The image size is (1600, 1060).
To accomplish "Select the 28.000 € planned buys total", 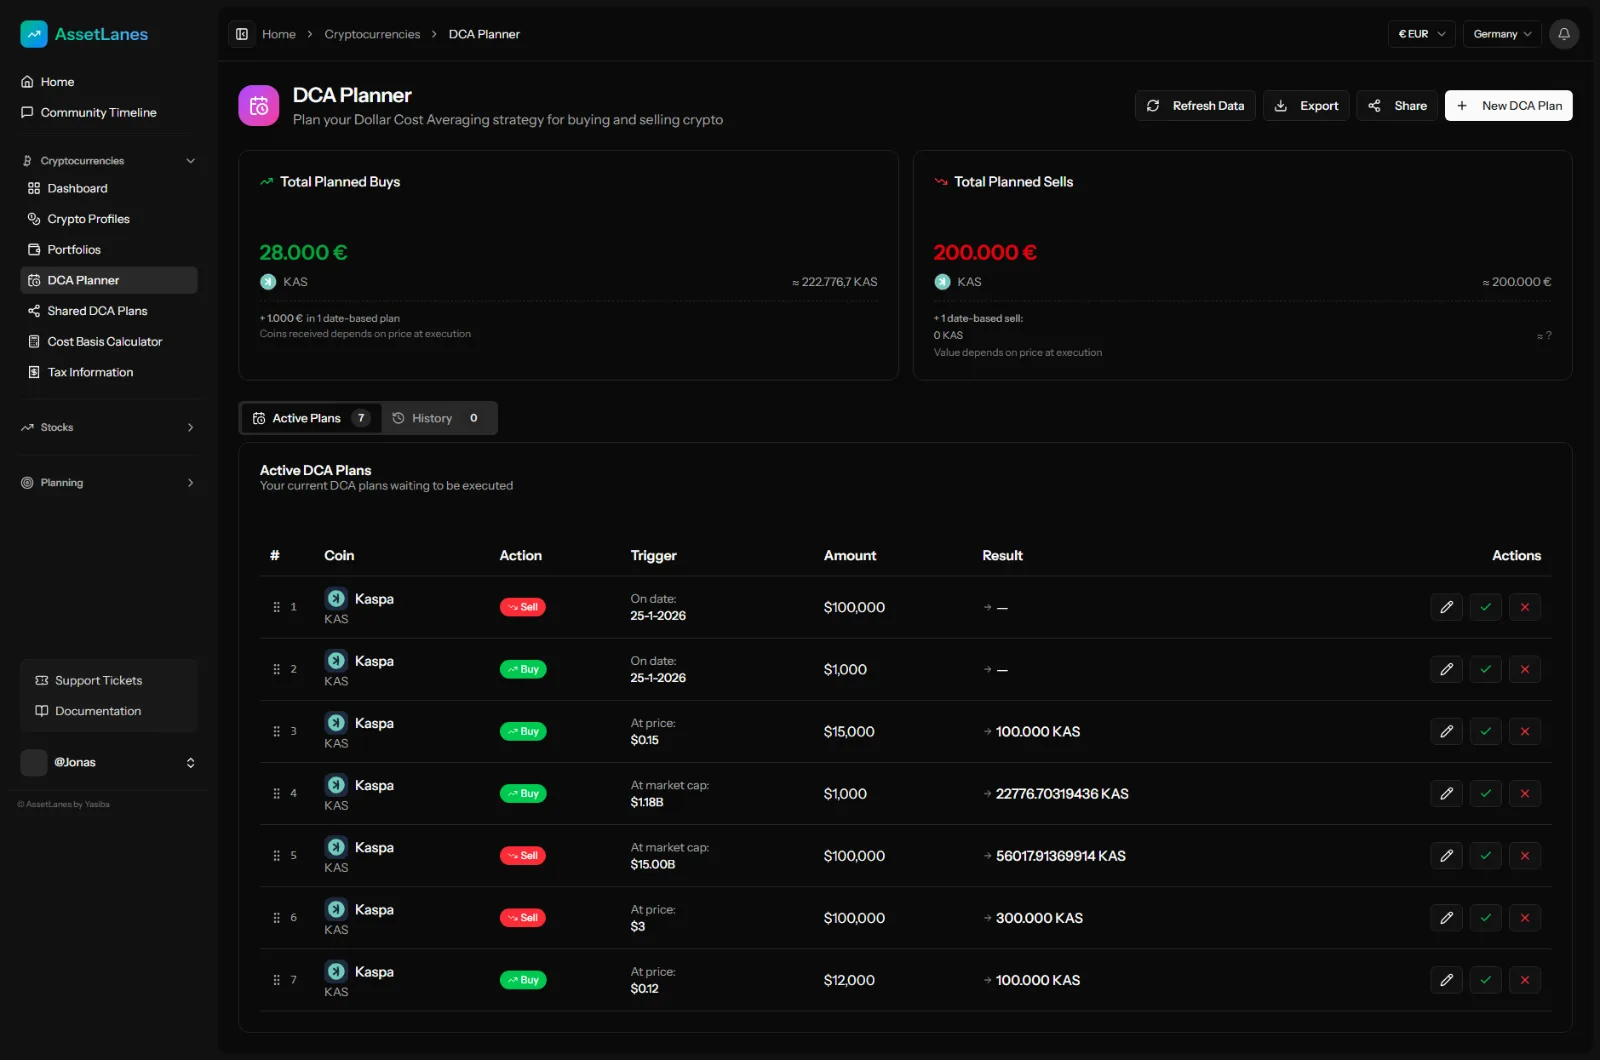I will [303, 253].
